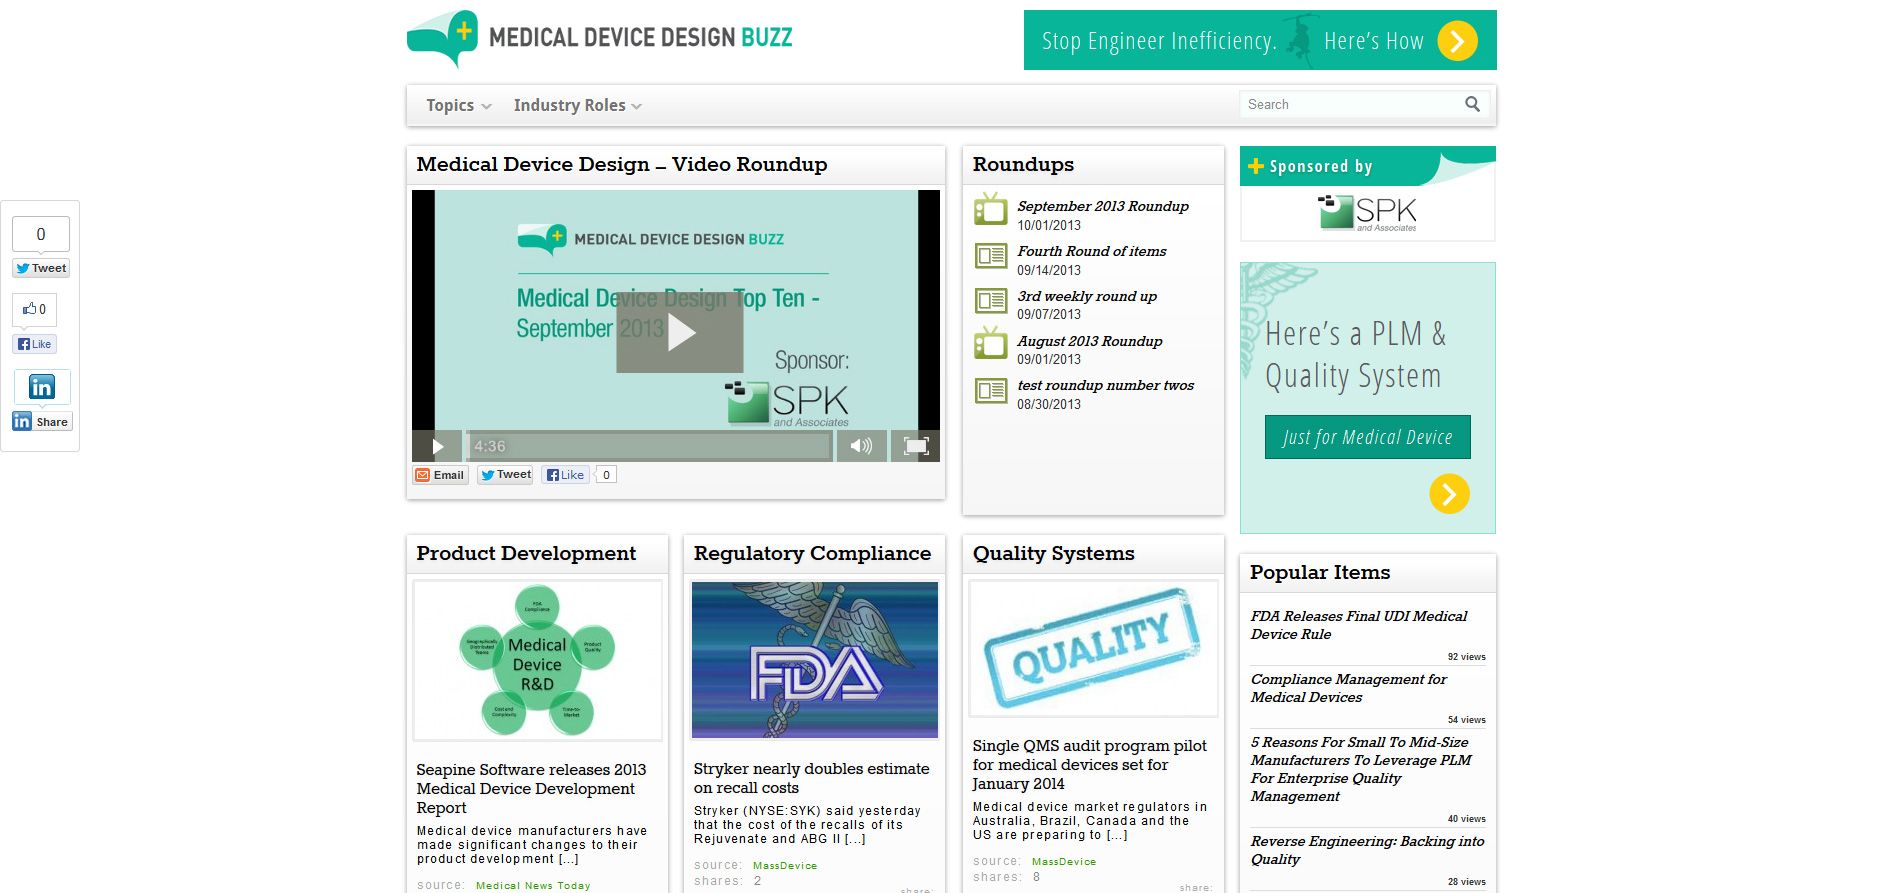Screen dimensions: 1903x893
Task: Play the video using the center play button
Action: click(680, 332)
